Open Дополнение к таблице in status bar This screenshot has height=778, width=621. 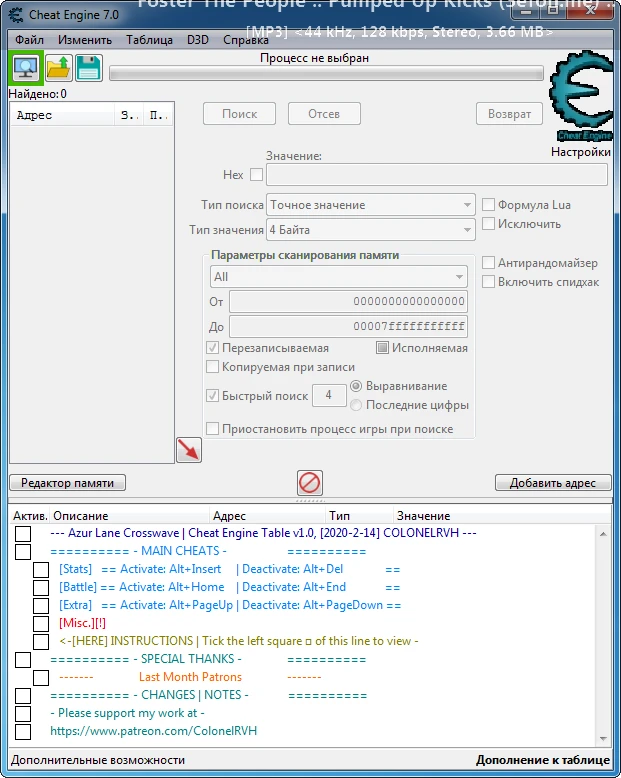coord(543,760)
